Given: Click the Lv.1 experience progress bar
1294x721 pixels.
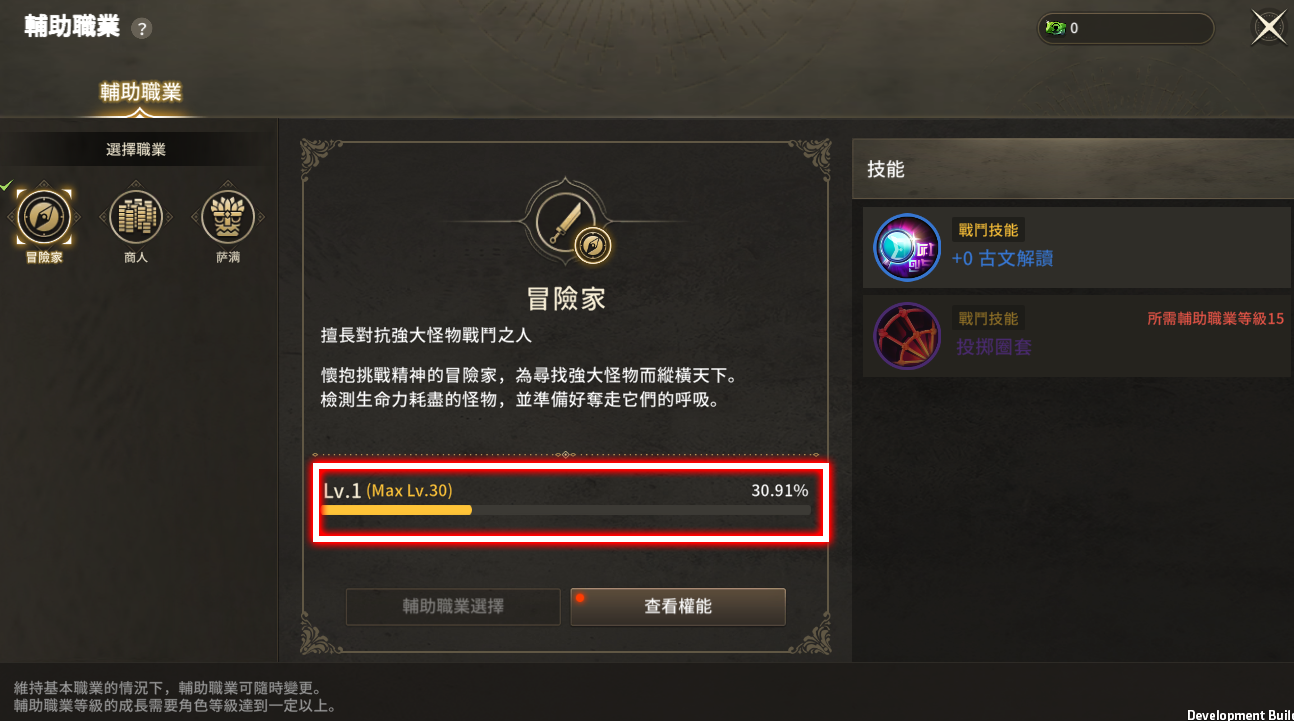Looking at the screenshot, I should 566,510.
